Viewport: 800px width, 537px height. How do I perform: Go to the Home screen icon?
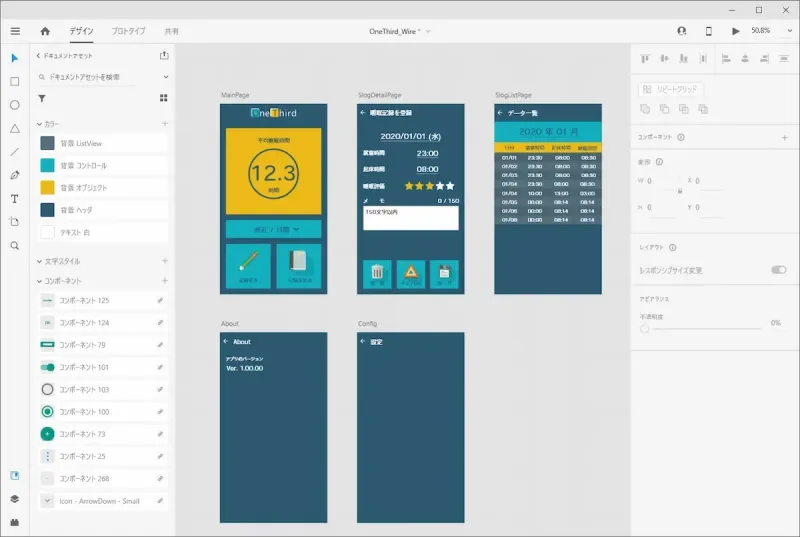tap(45, 31)
